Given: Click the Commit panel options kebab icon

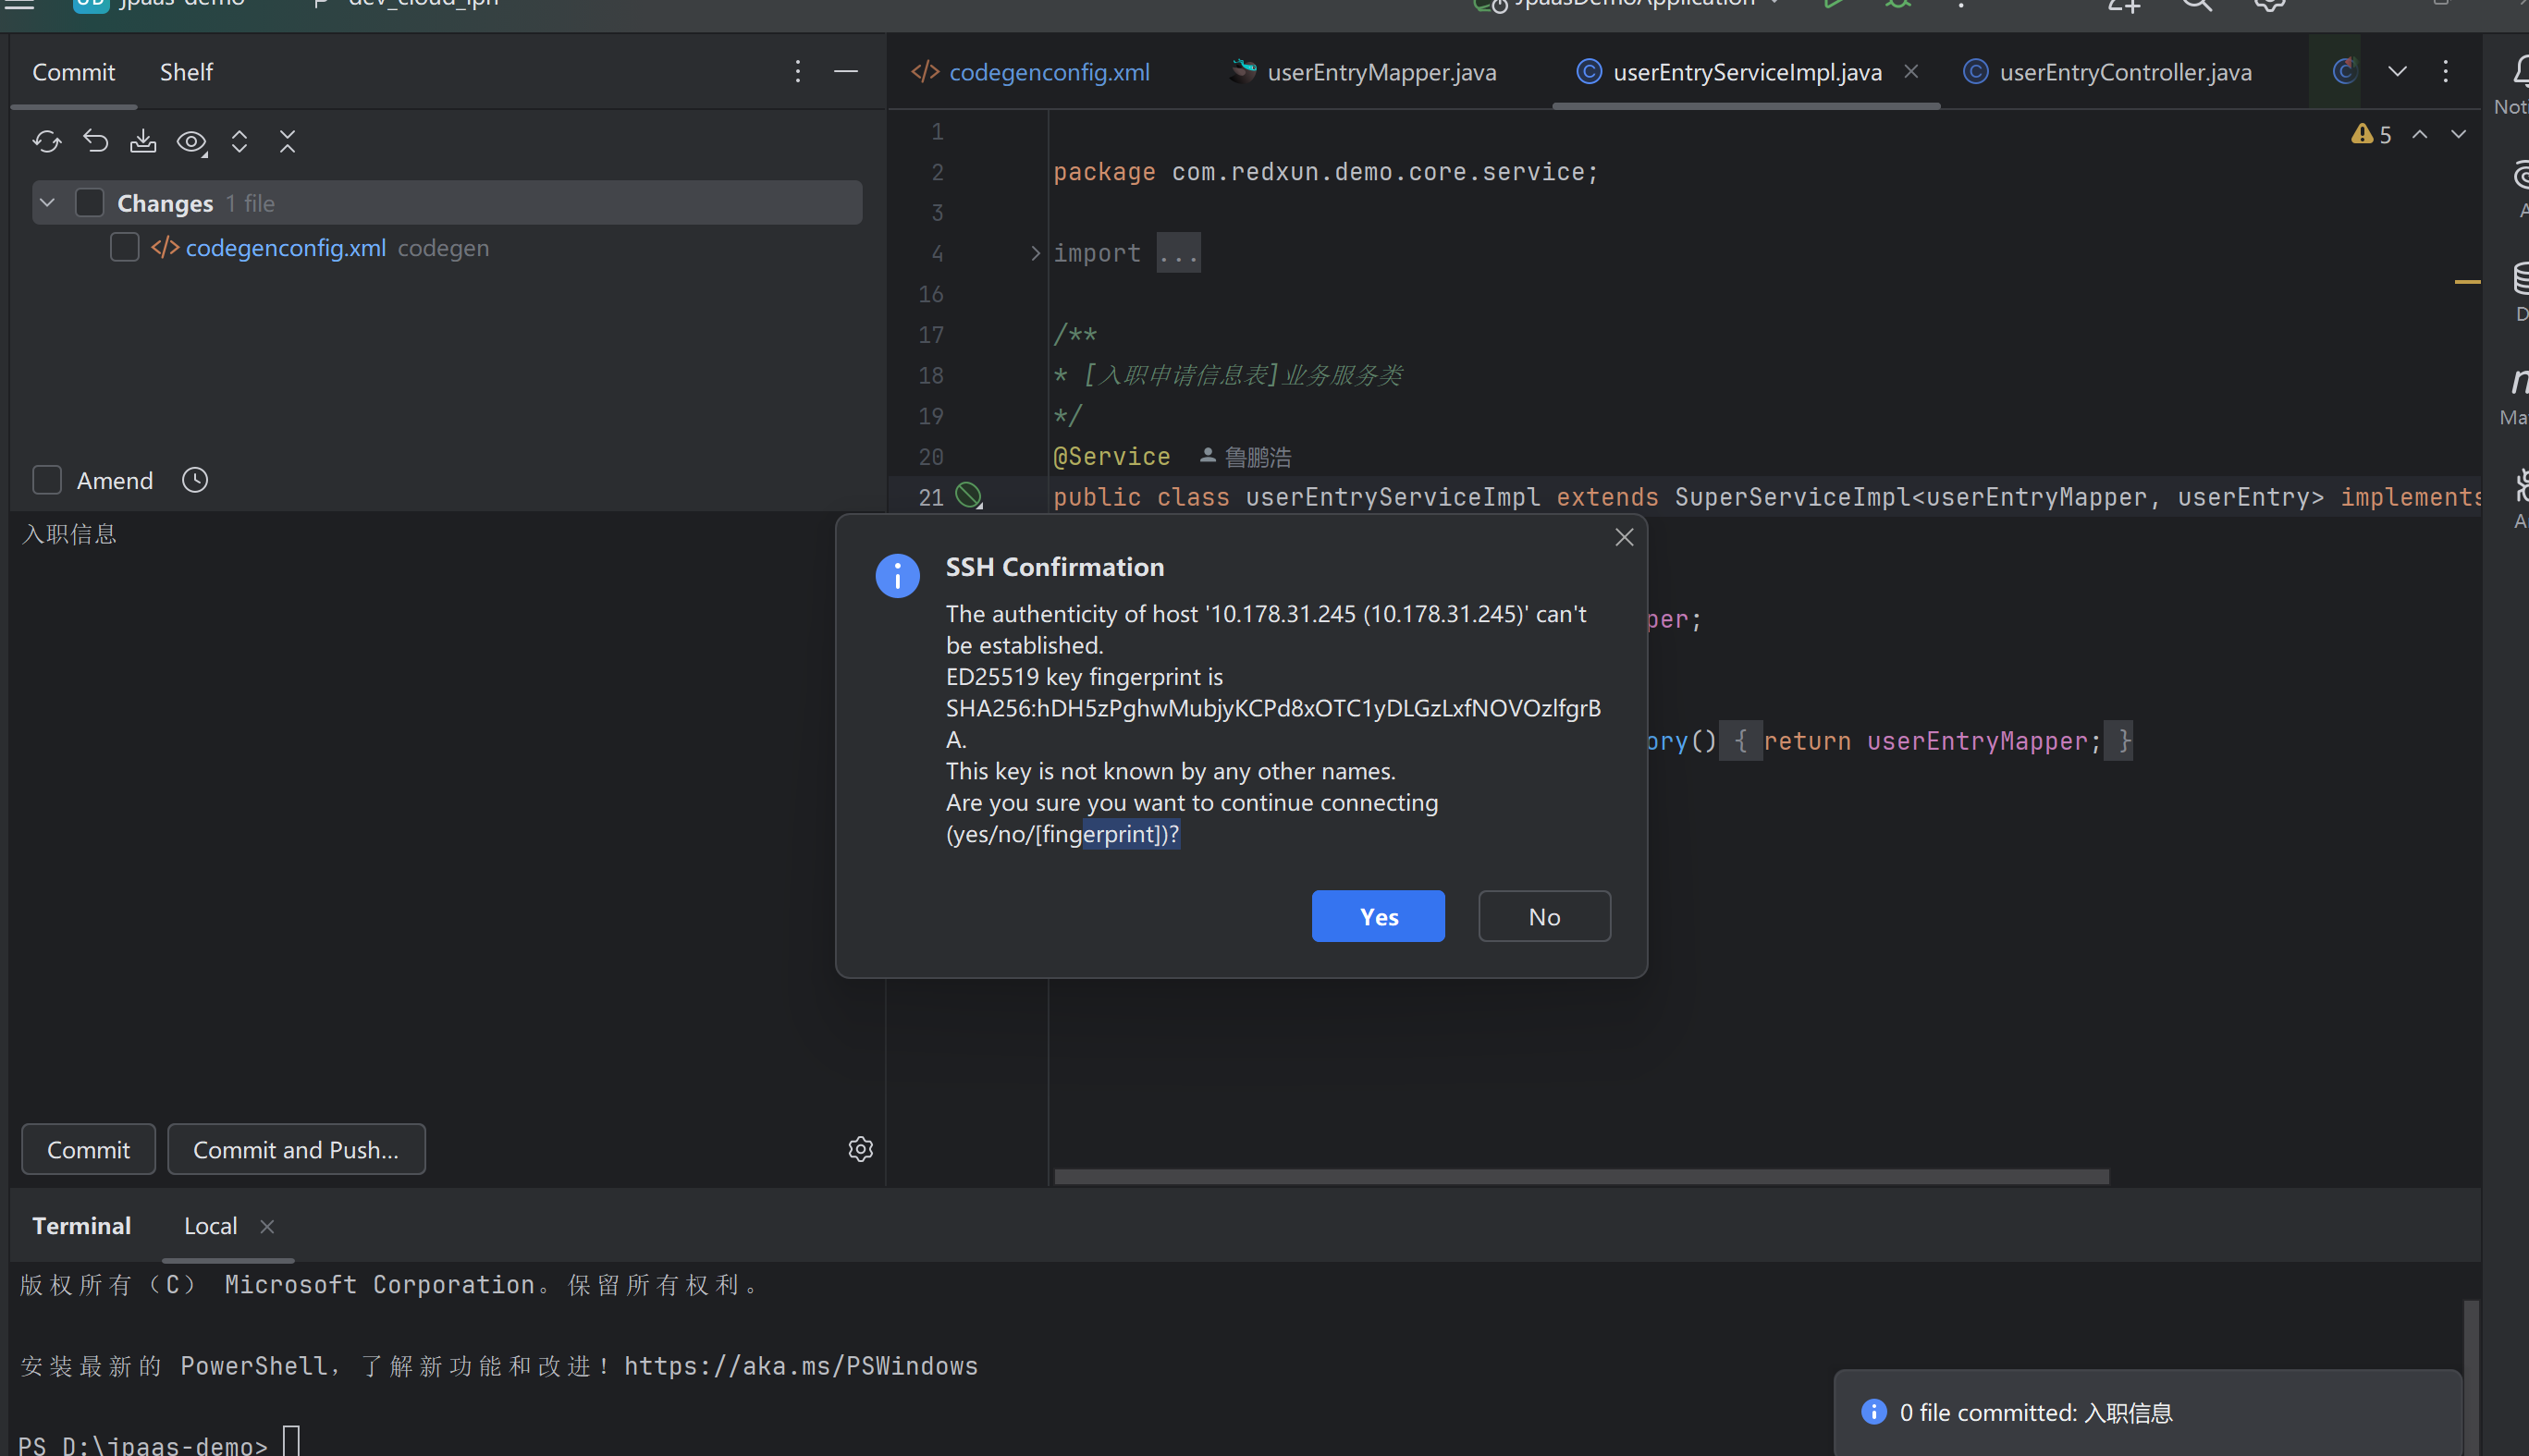Looking at the screenshot, I should [x=797, y=72].
